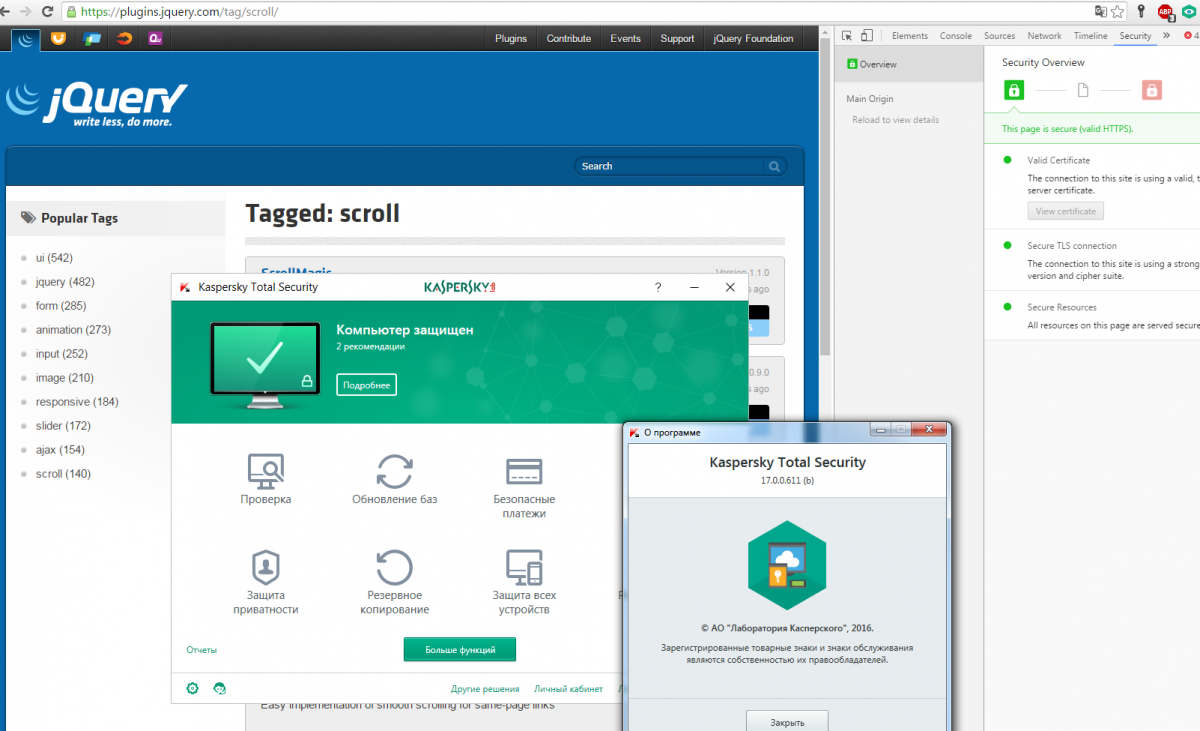This screenshot has height=731, width=1200.
Task: Open the Plugins menu on jQuery site
Action: pos(511,39)
